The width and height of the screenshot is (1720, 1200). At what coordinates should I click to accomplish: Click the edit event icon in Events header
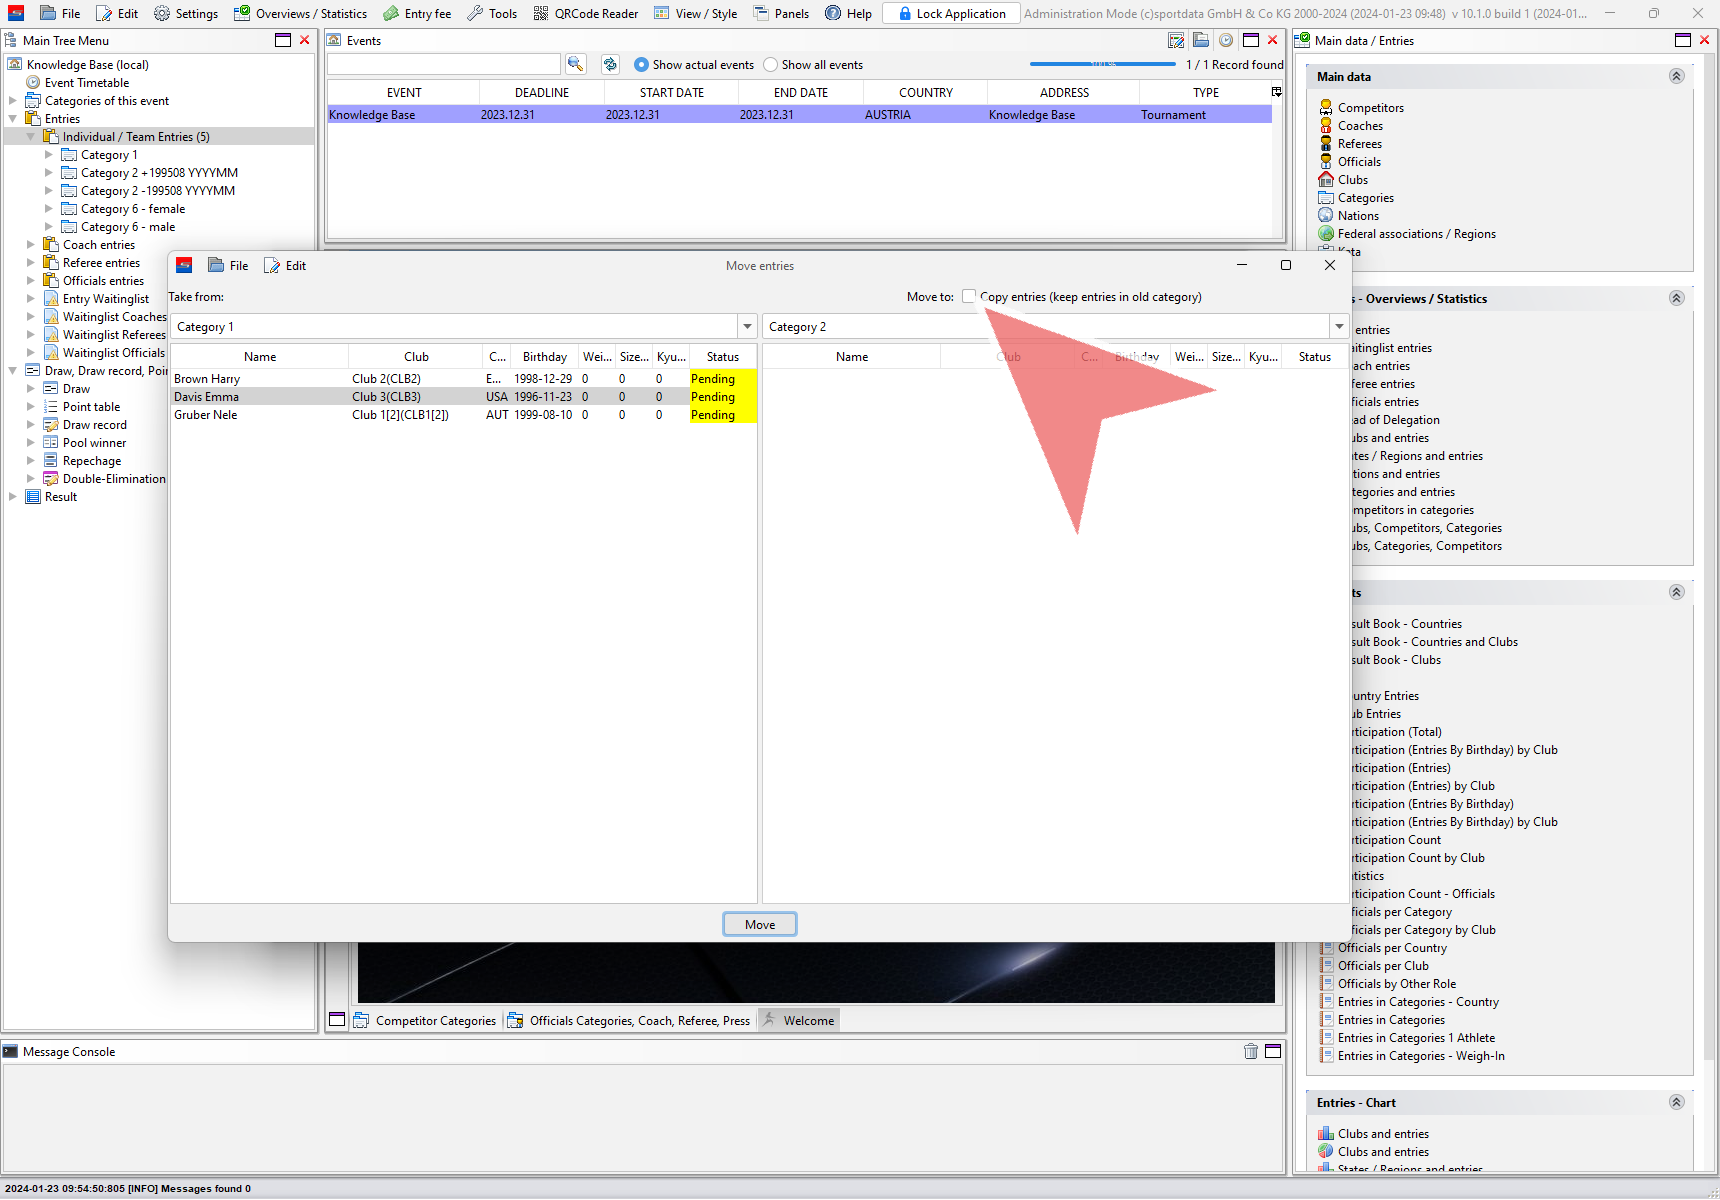[1176, 40]
